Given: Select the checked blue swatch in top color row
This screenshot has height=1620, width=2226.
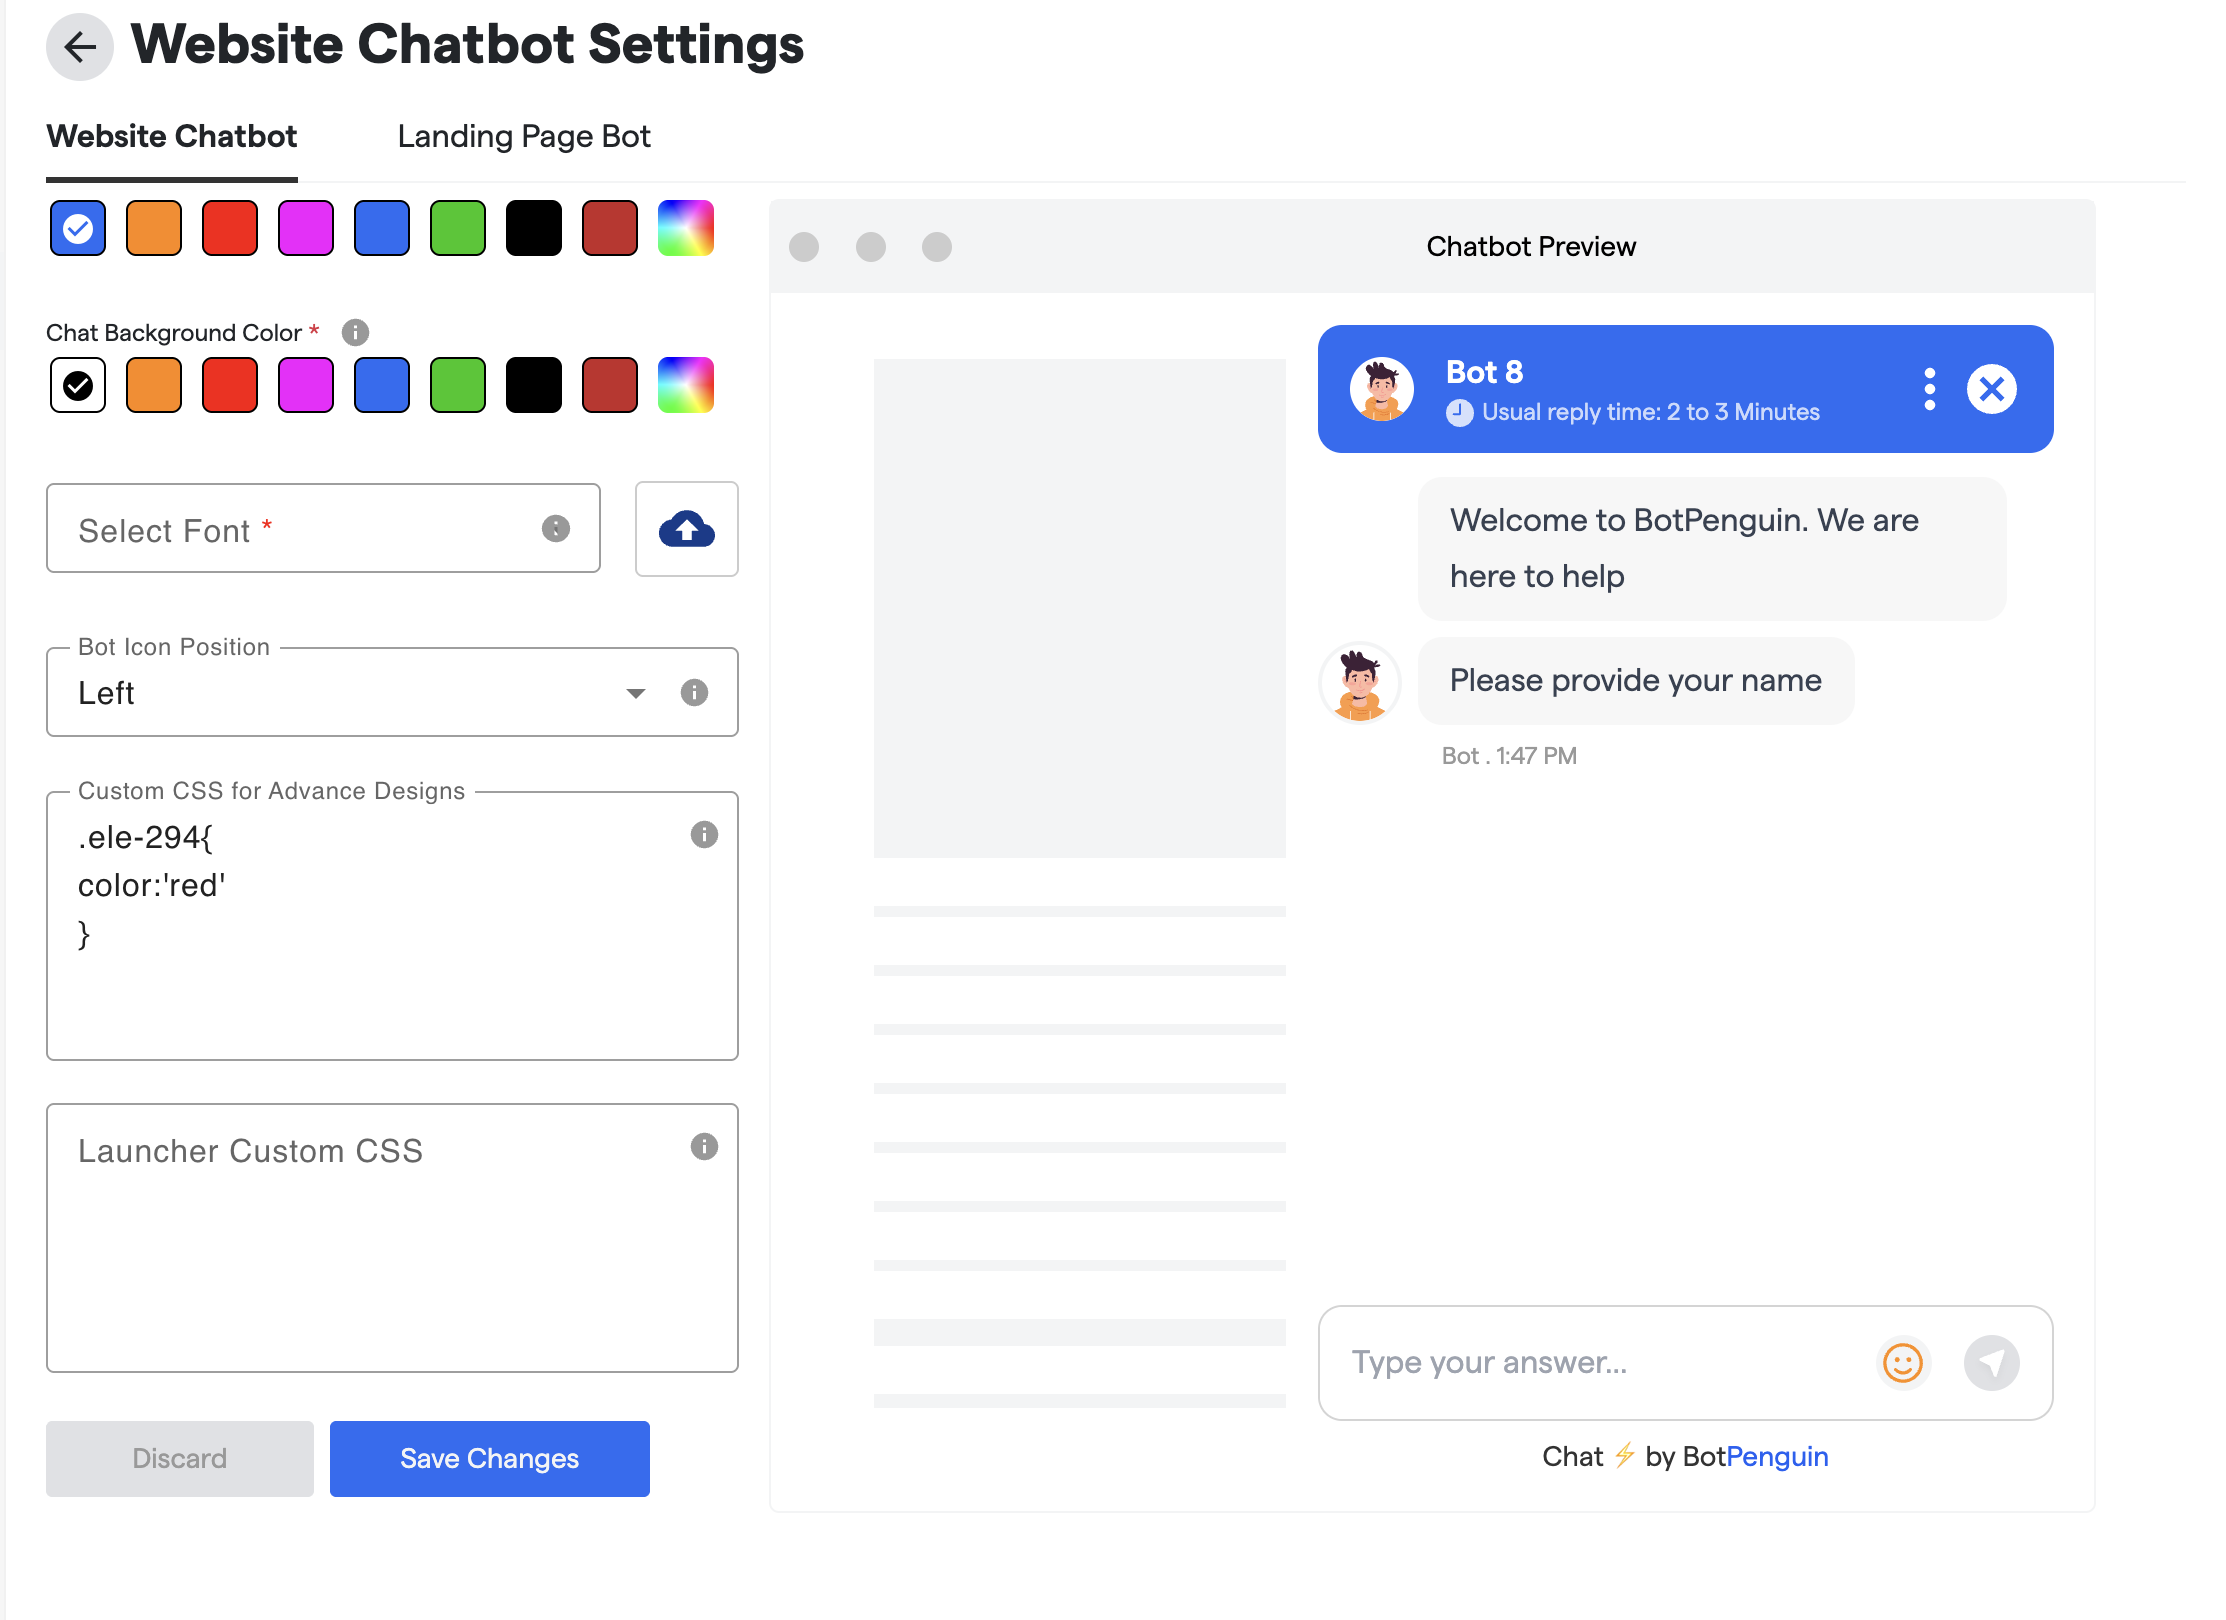Looking at the screenshot, I should coord(78,228).
